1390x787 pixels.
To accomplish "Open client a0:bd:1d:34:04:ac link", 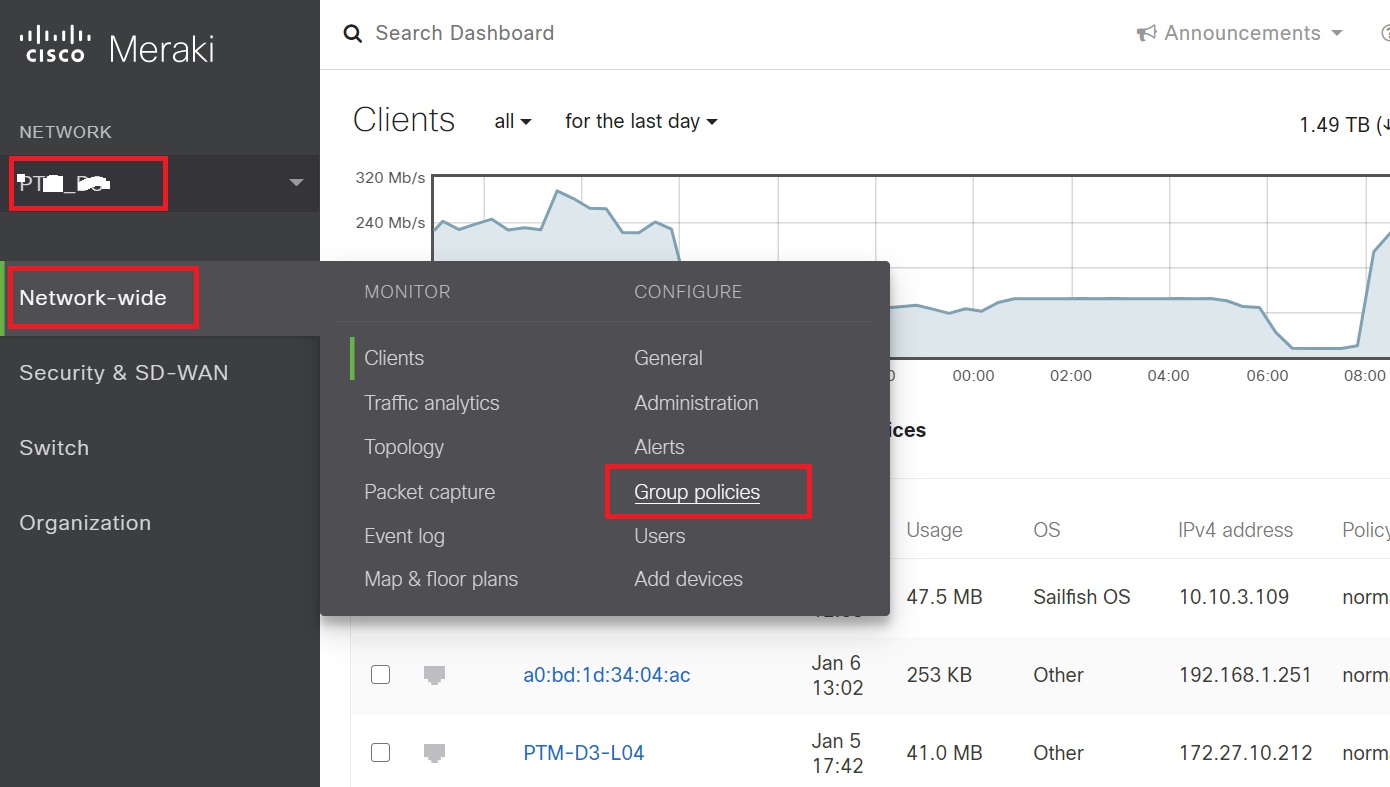I will (607, 675).
